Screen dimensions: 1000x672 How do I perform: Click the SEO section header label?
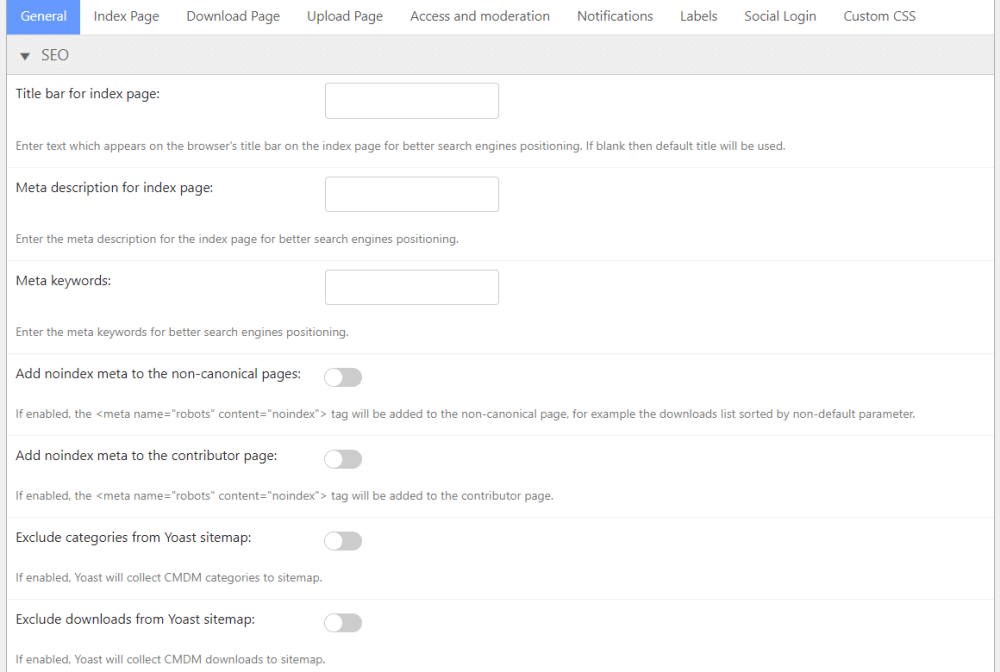[55, 56]
